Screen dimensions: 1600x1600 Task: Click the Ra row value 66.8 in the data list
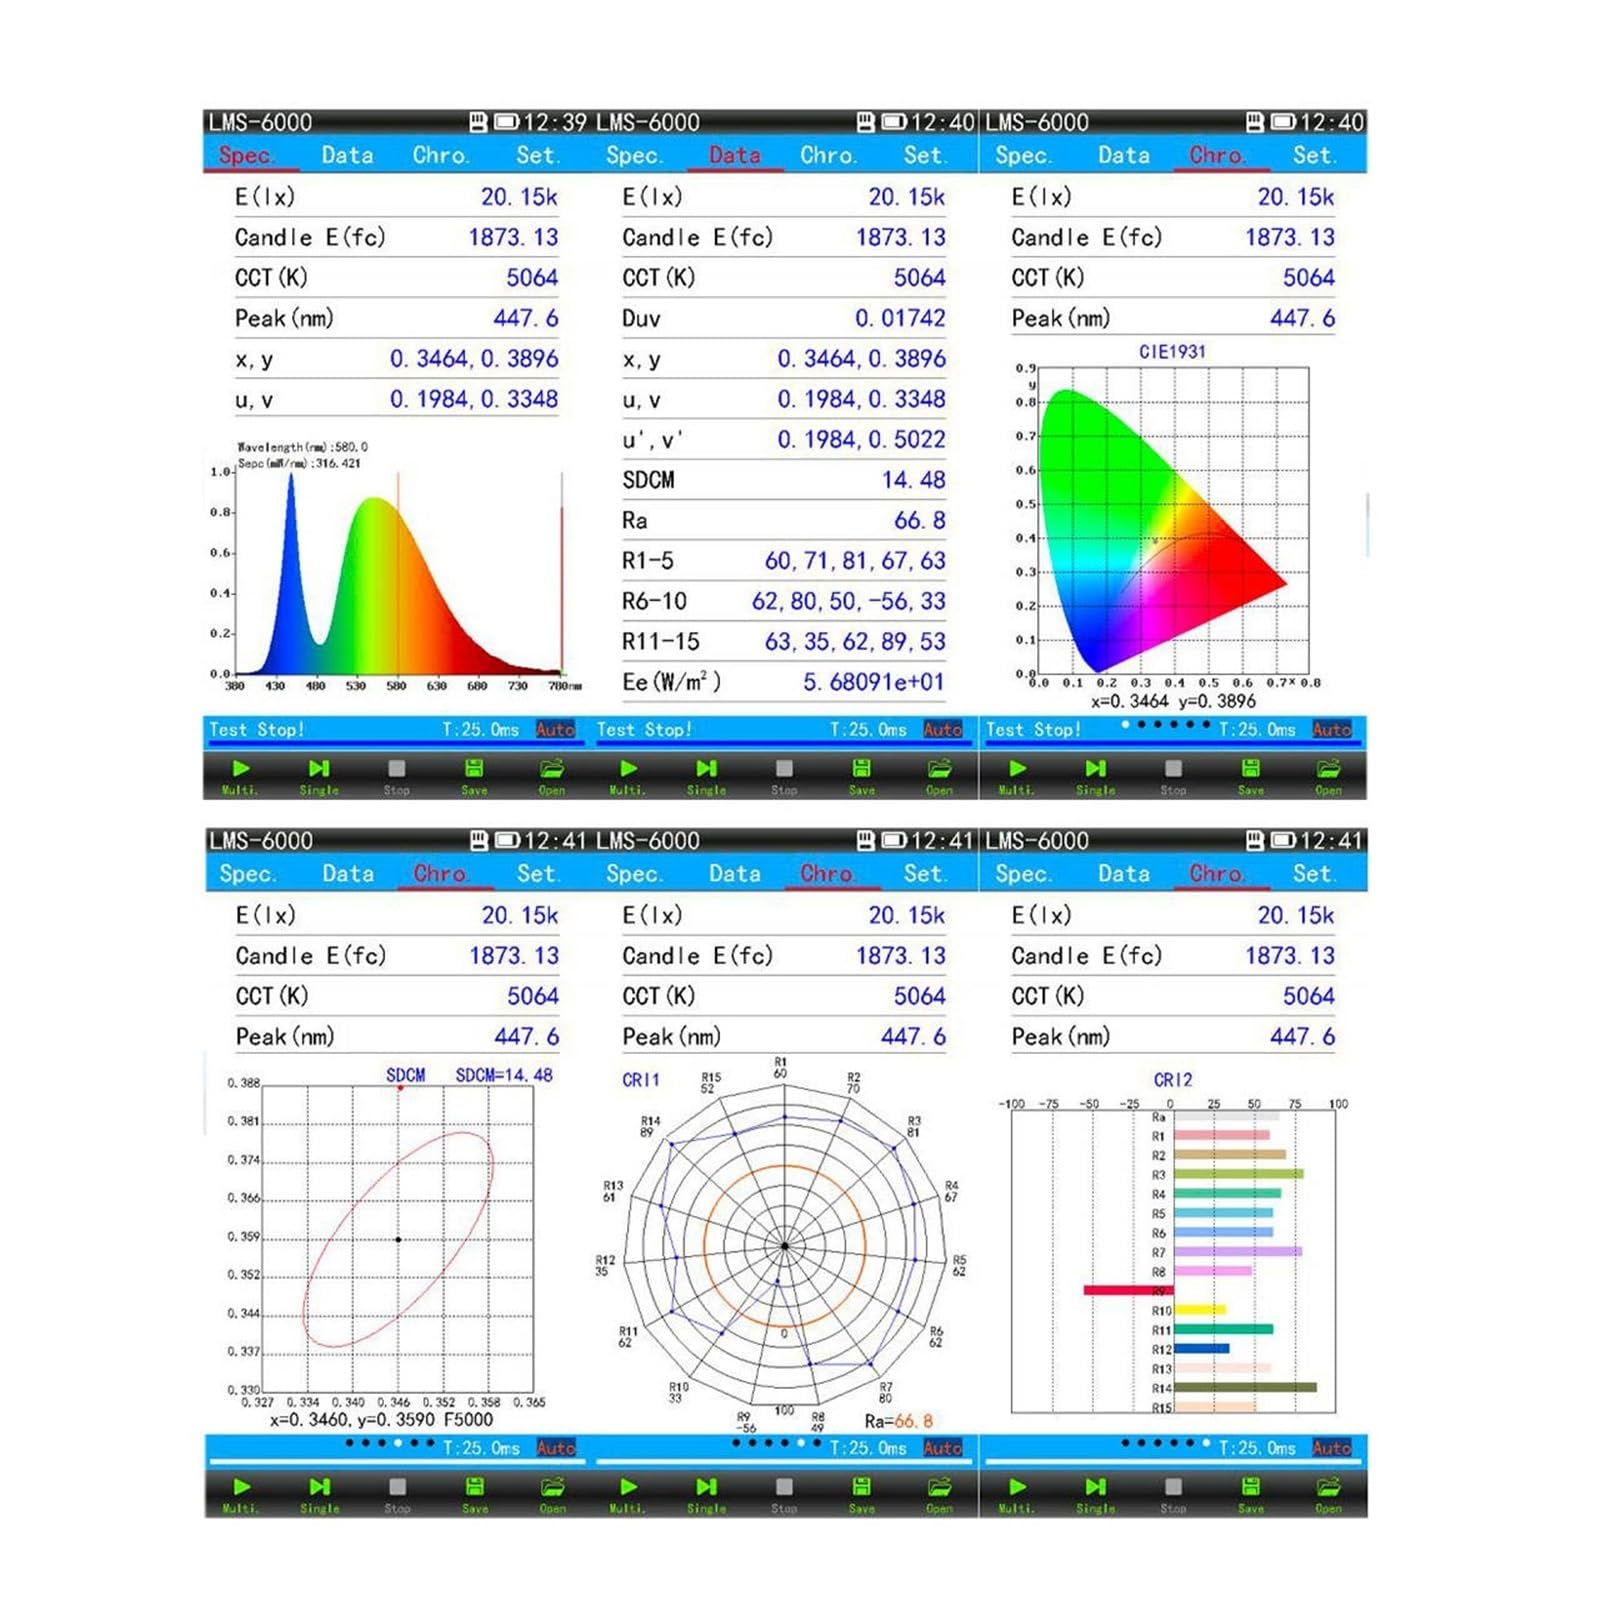click(920, 520)
